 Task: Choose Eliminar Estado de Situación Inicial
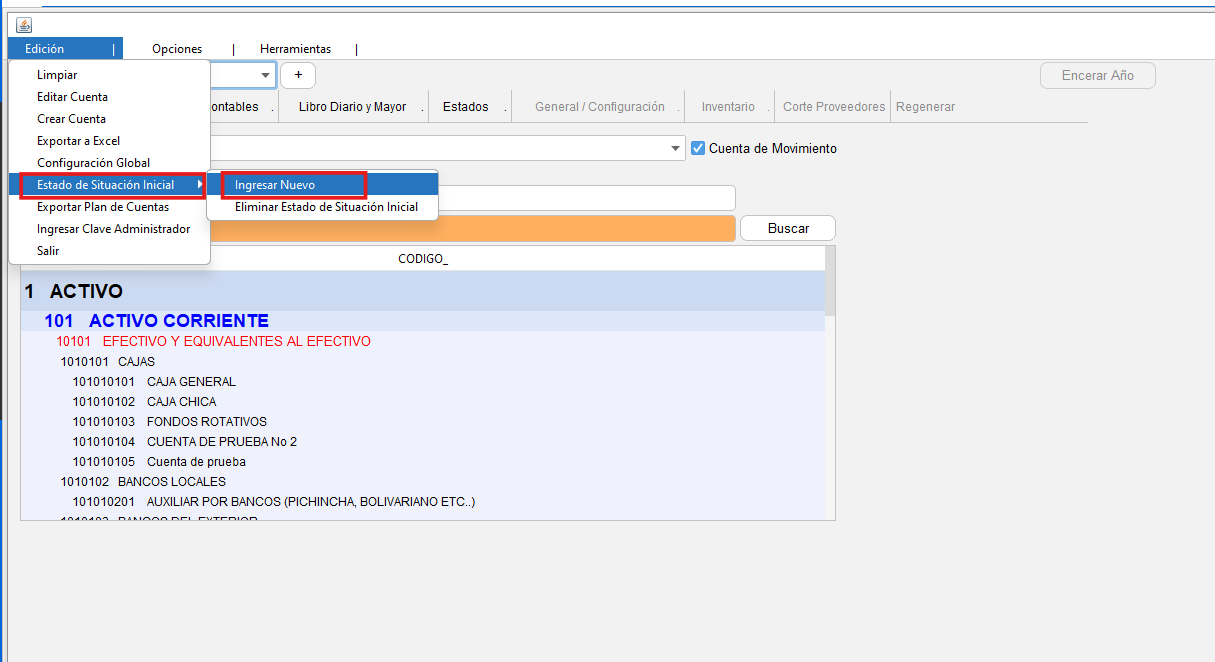coord(326,207)
